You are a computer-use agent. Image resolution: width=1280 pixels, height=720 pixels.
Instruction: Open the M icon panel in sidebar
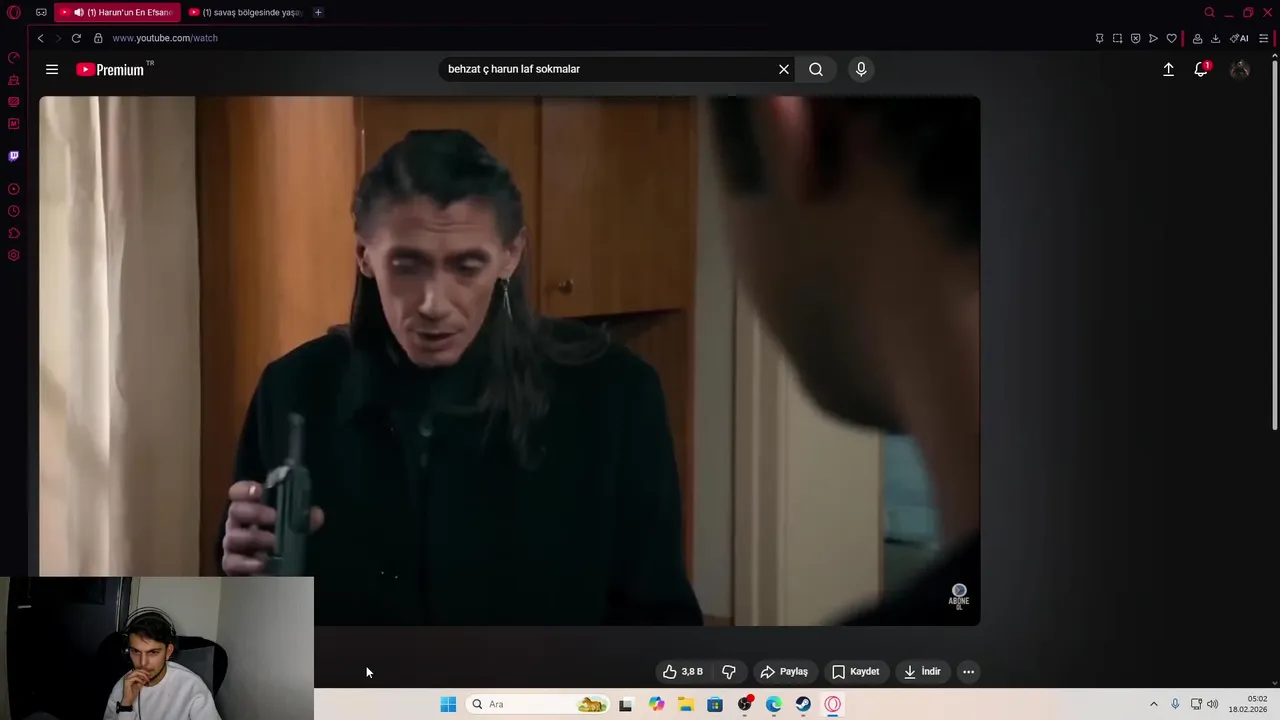click(14, 124)
